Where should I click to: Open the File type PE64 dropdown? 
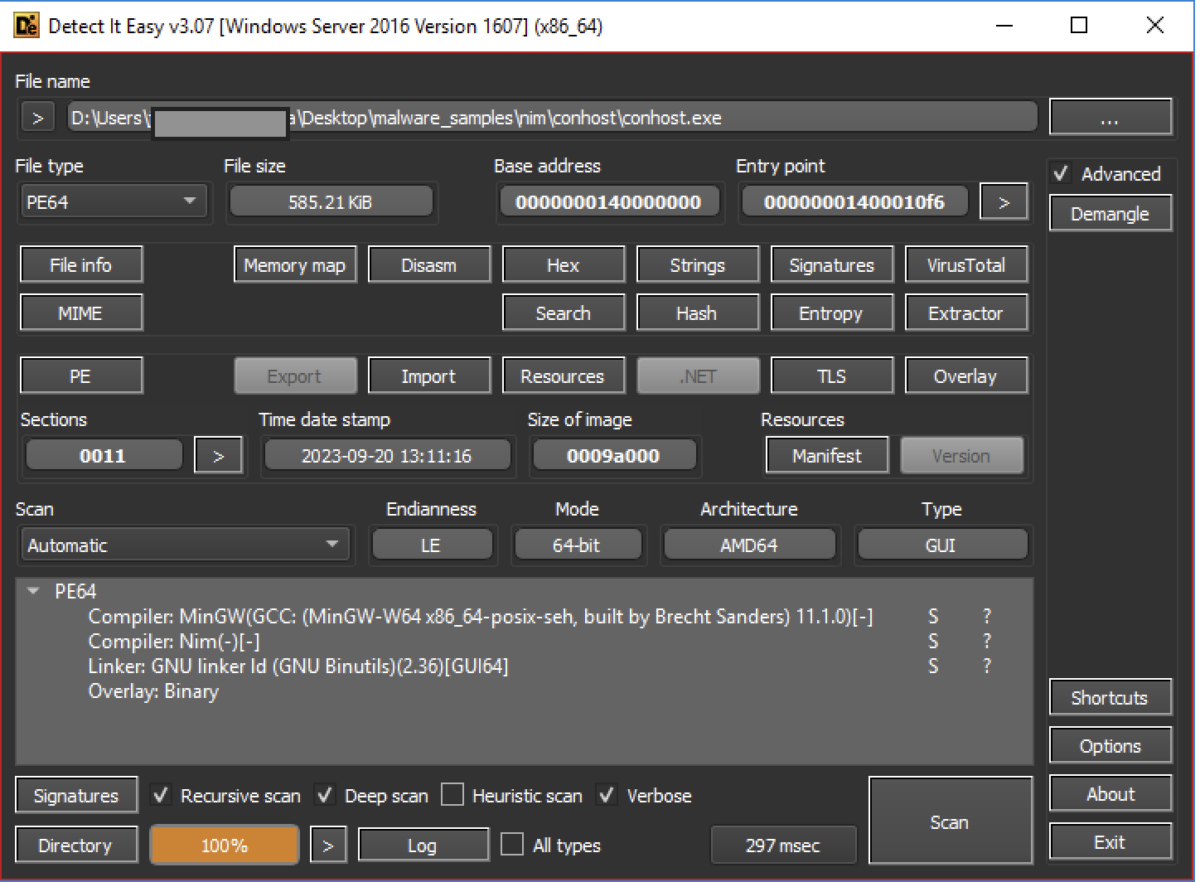(x=113, y=202)
